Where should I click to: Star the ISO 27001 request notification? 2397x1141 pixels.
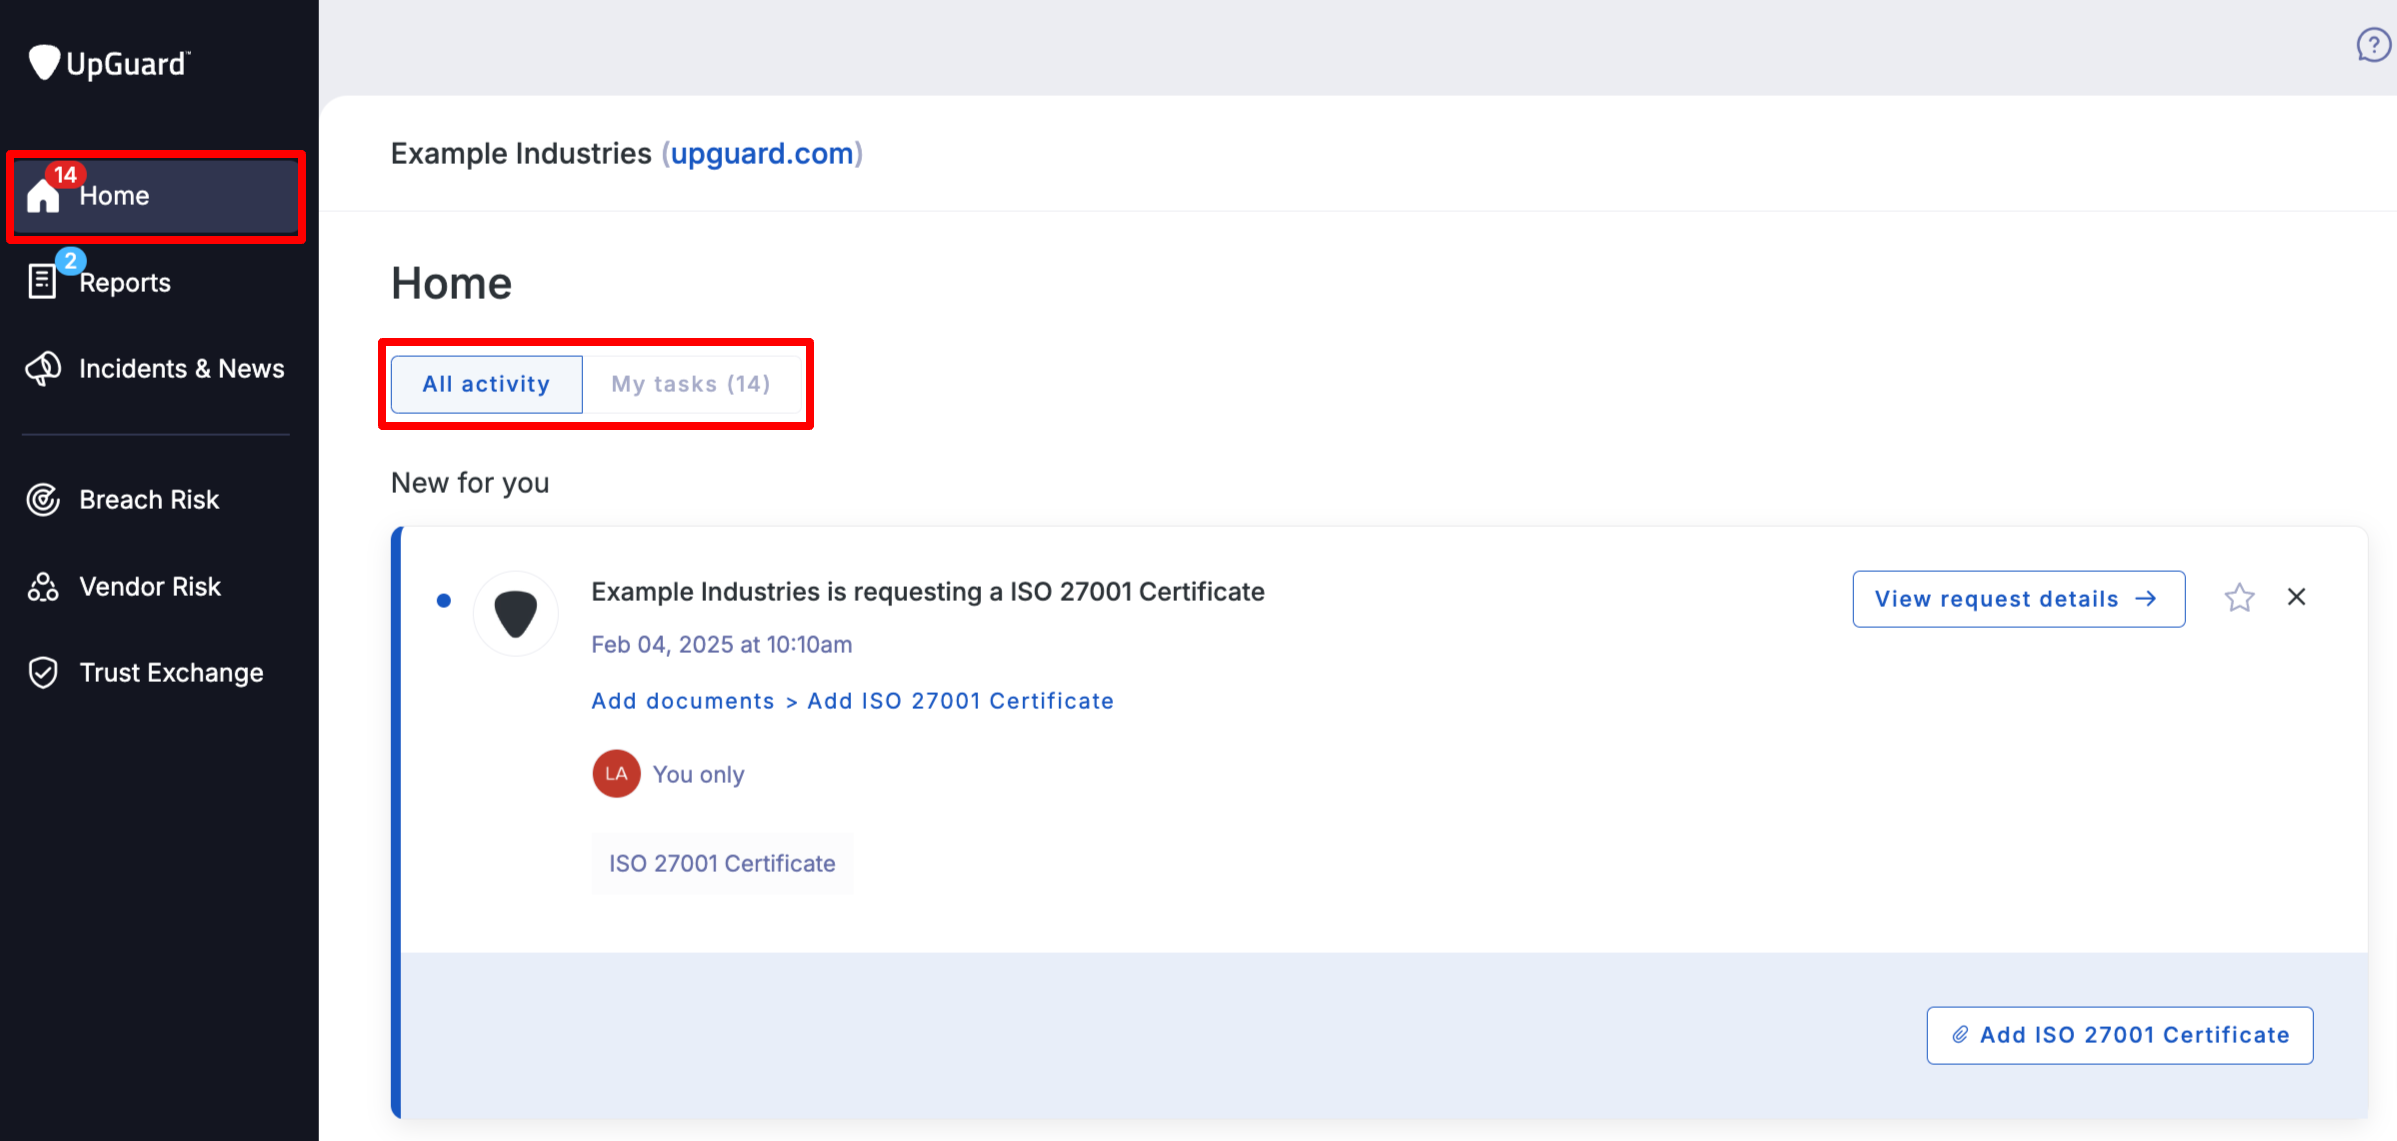pyautogui.click(x=2239, y=598)
